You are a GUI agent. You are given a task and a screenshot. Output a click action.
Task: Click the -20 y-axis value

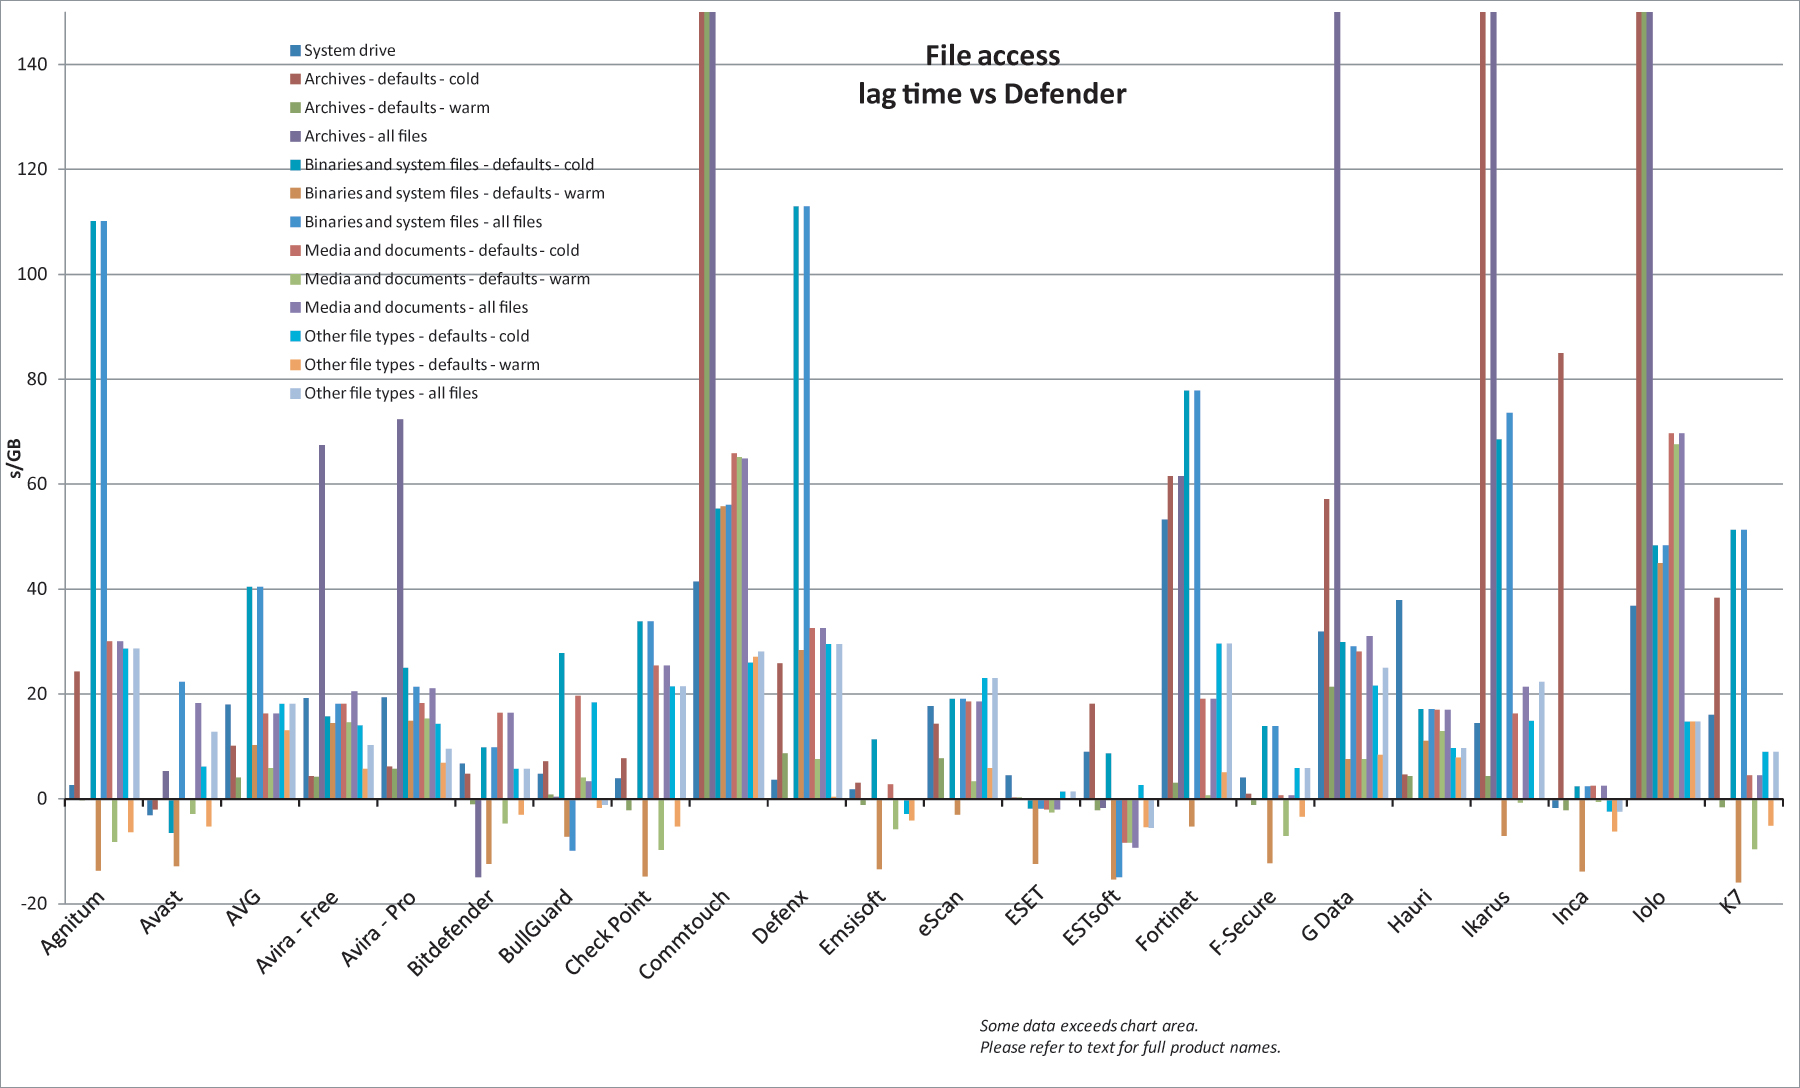click(33, 903)
